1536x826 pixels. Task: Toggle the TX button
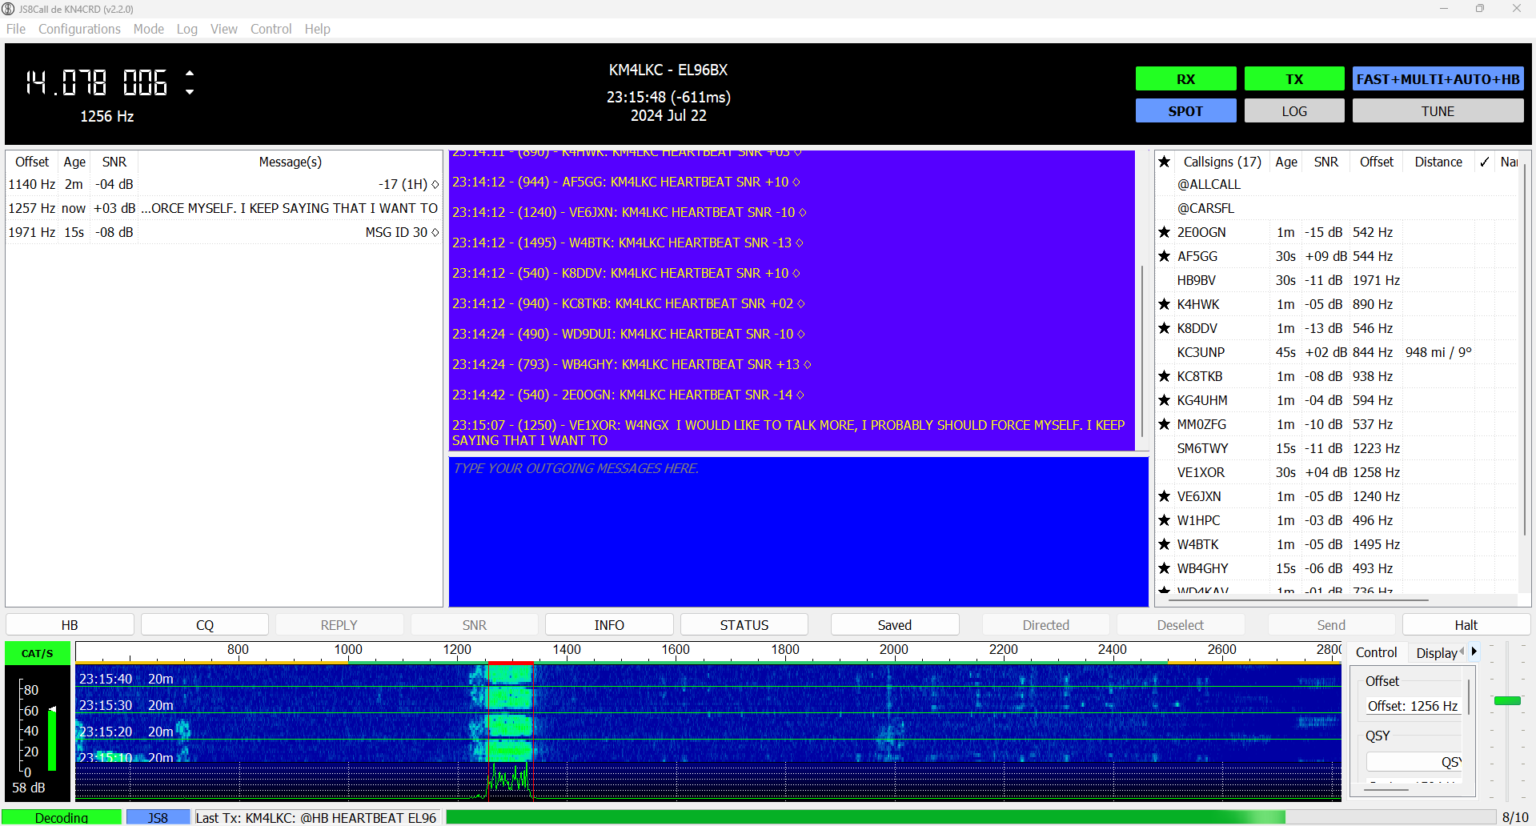(1294, 79)
